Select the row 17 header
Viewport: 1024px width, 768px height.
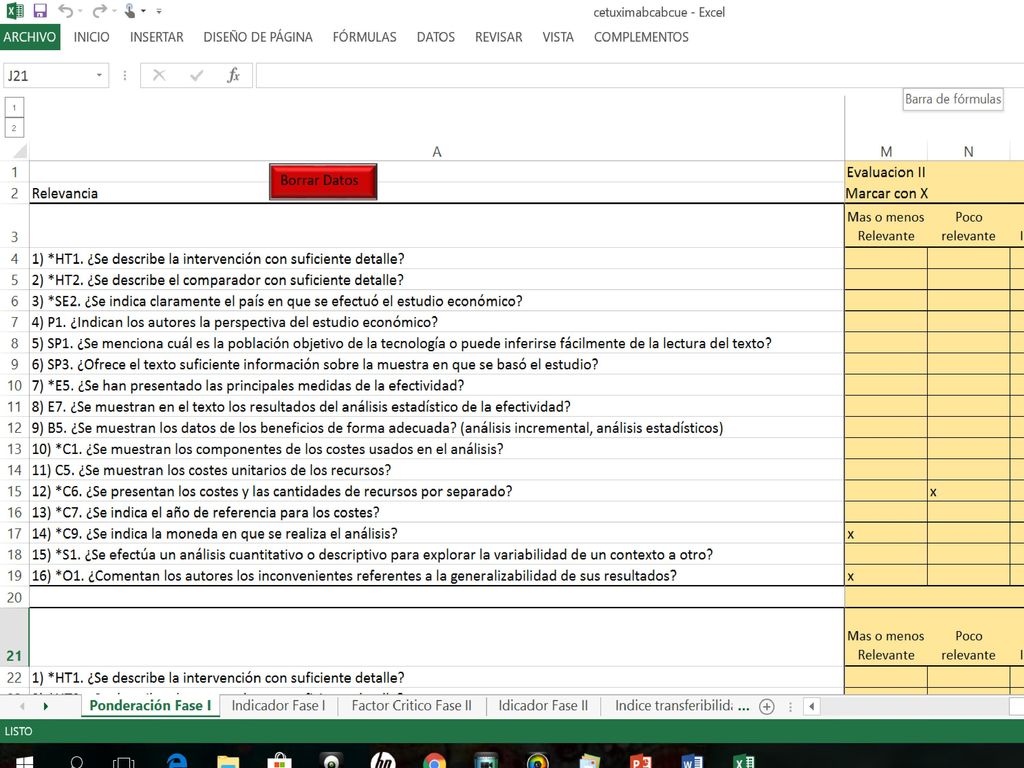click(x=14, y=534)
